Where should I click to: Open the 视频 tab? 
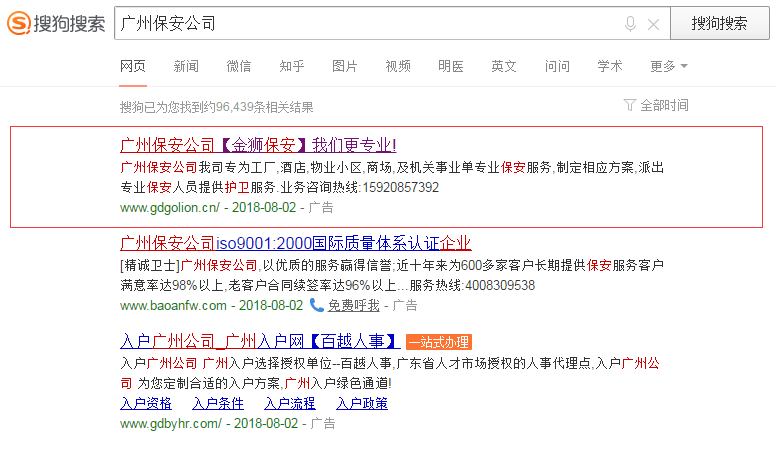pyautogui.click(x=398, y=66)
